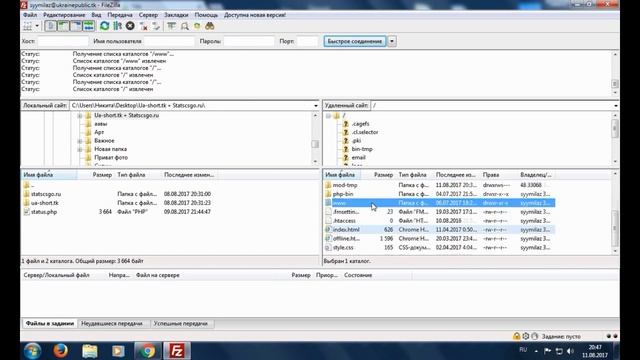This screenshot has height=360, width=640.
Task: Open the Файл menu
Action: (x=30, y=15)
